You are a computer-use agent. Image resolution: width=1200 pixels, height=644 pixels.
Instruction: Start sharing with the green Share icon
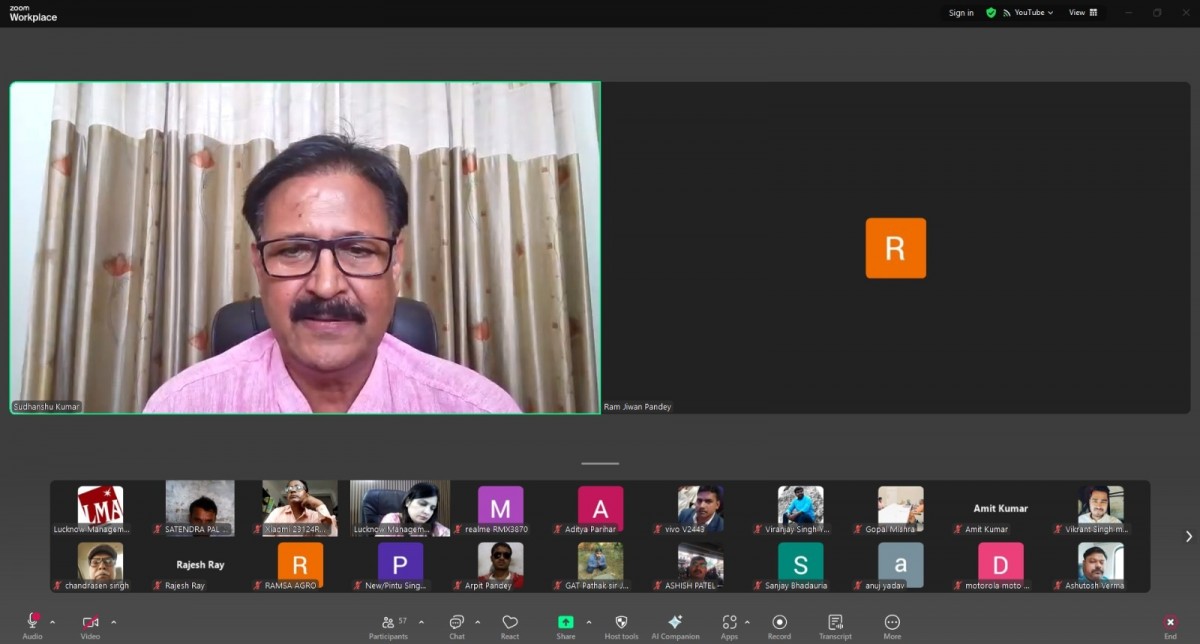pyautogui.click(x=566, y=624)
